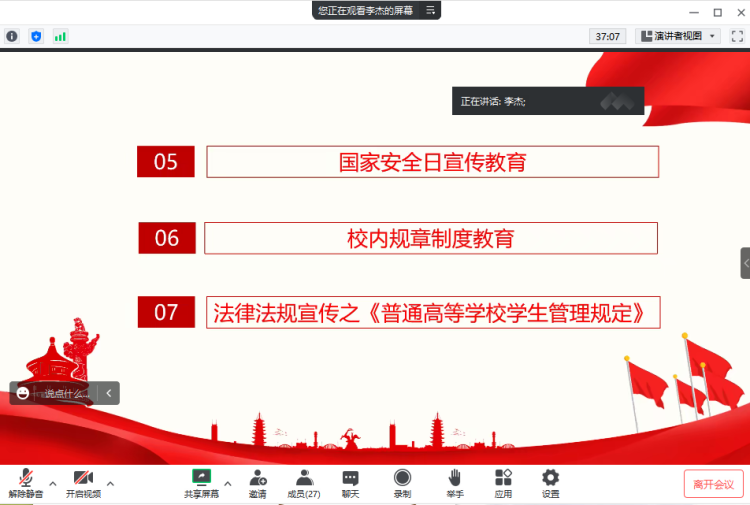Click the number box 05

click(x=165, y=162)
